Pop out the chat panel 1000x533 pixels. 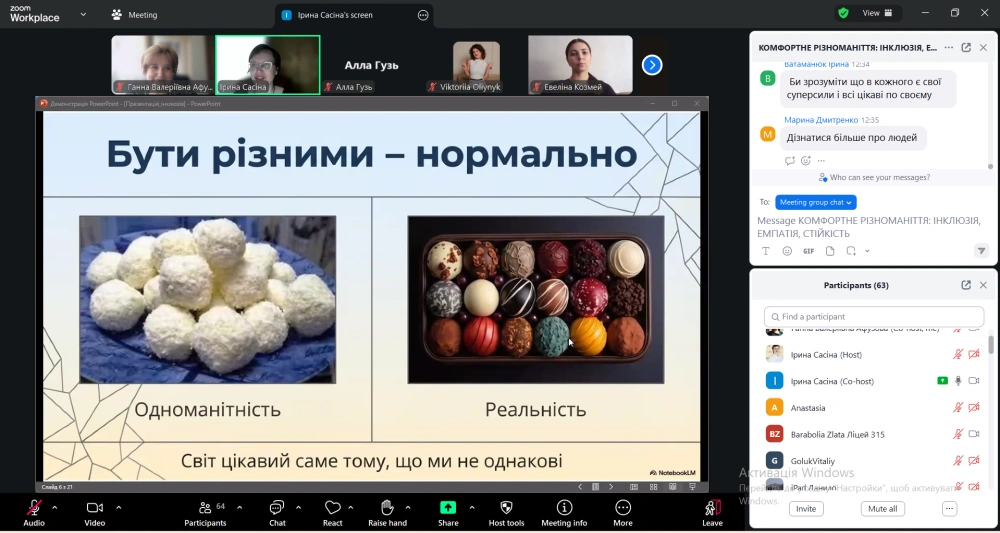(x=966, y=47)
